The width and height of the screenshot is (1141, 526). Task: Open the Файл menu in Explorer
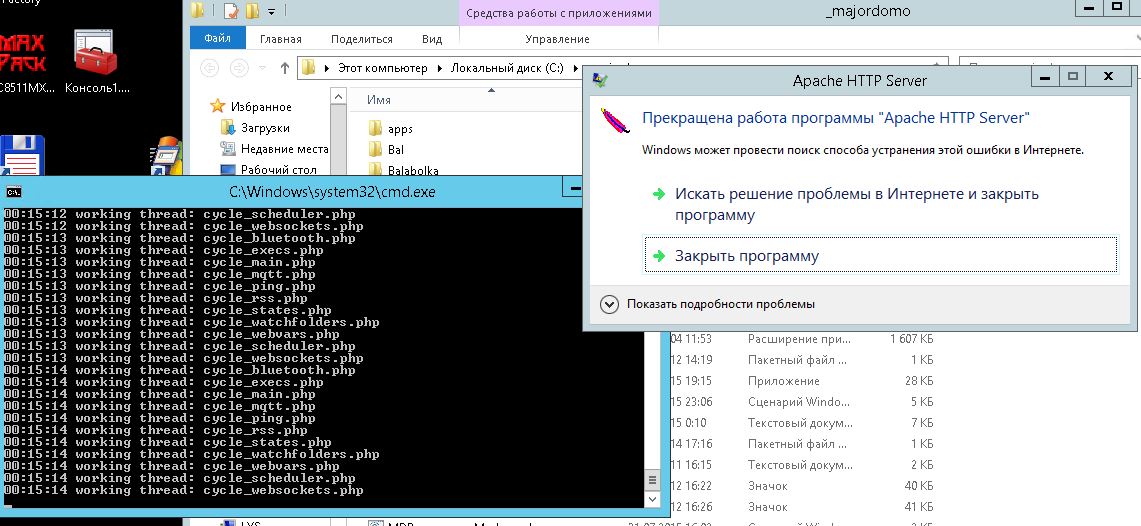pos(217,39)
